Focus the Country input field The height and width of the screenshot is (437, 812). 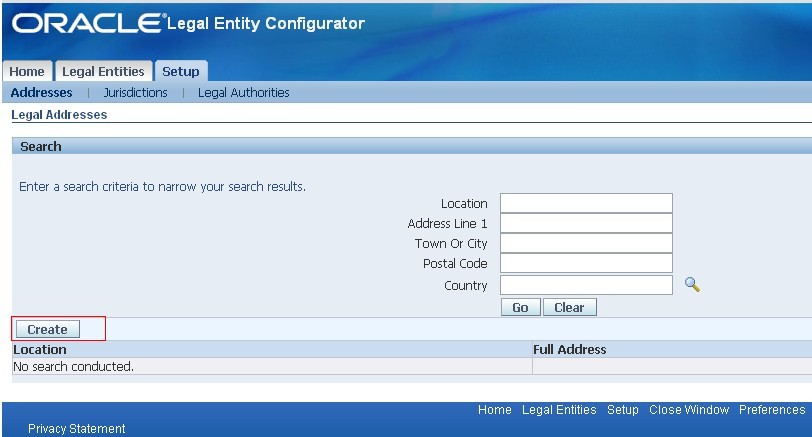coord(586,285)
